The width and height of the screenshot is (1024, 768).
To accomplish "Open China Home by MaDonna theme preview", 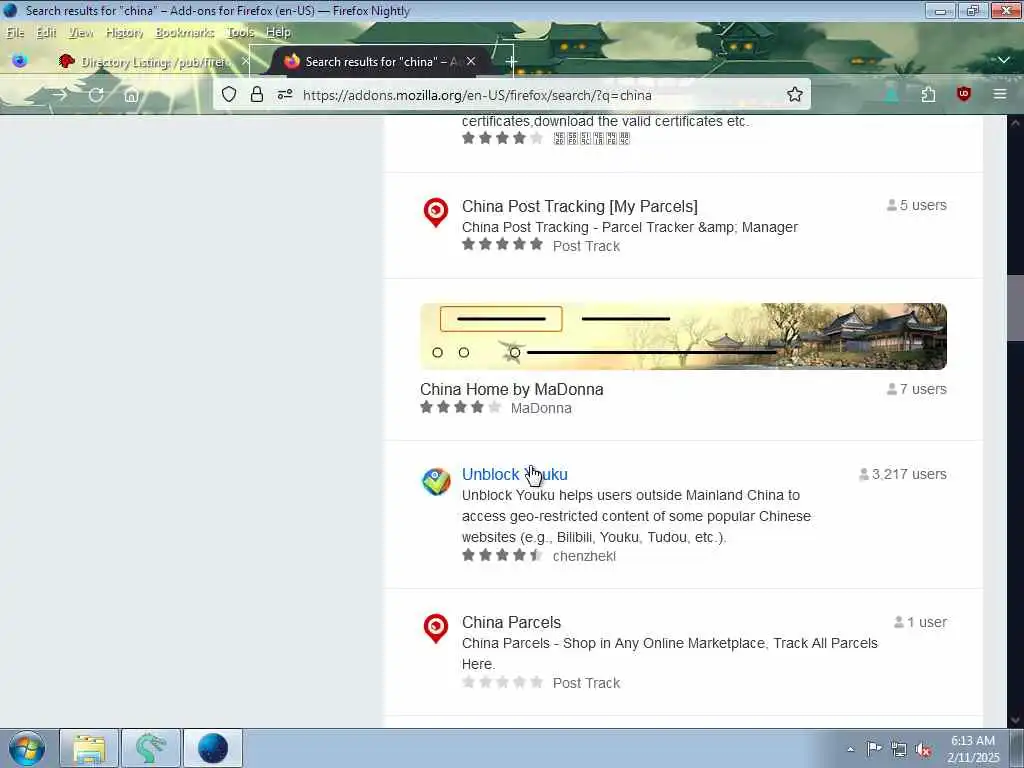I will (683, 336).
